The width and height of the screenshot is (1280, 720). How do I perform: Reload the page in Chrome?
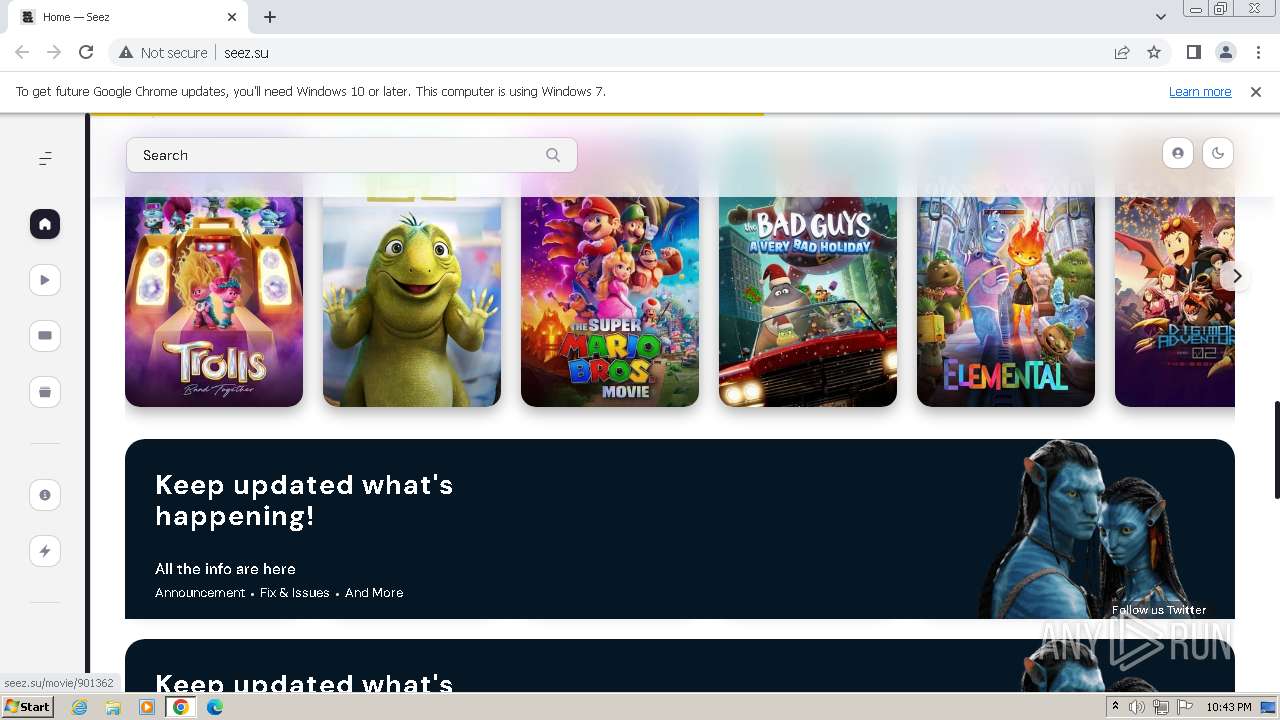86,53
